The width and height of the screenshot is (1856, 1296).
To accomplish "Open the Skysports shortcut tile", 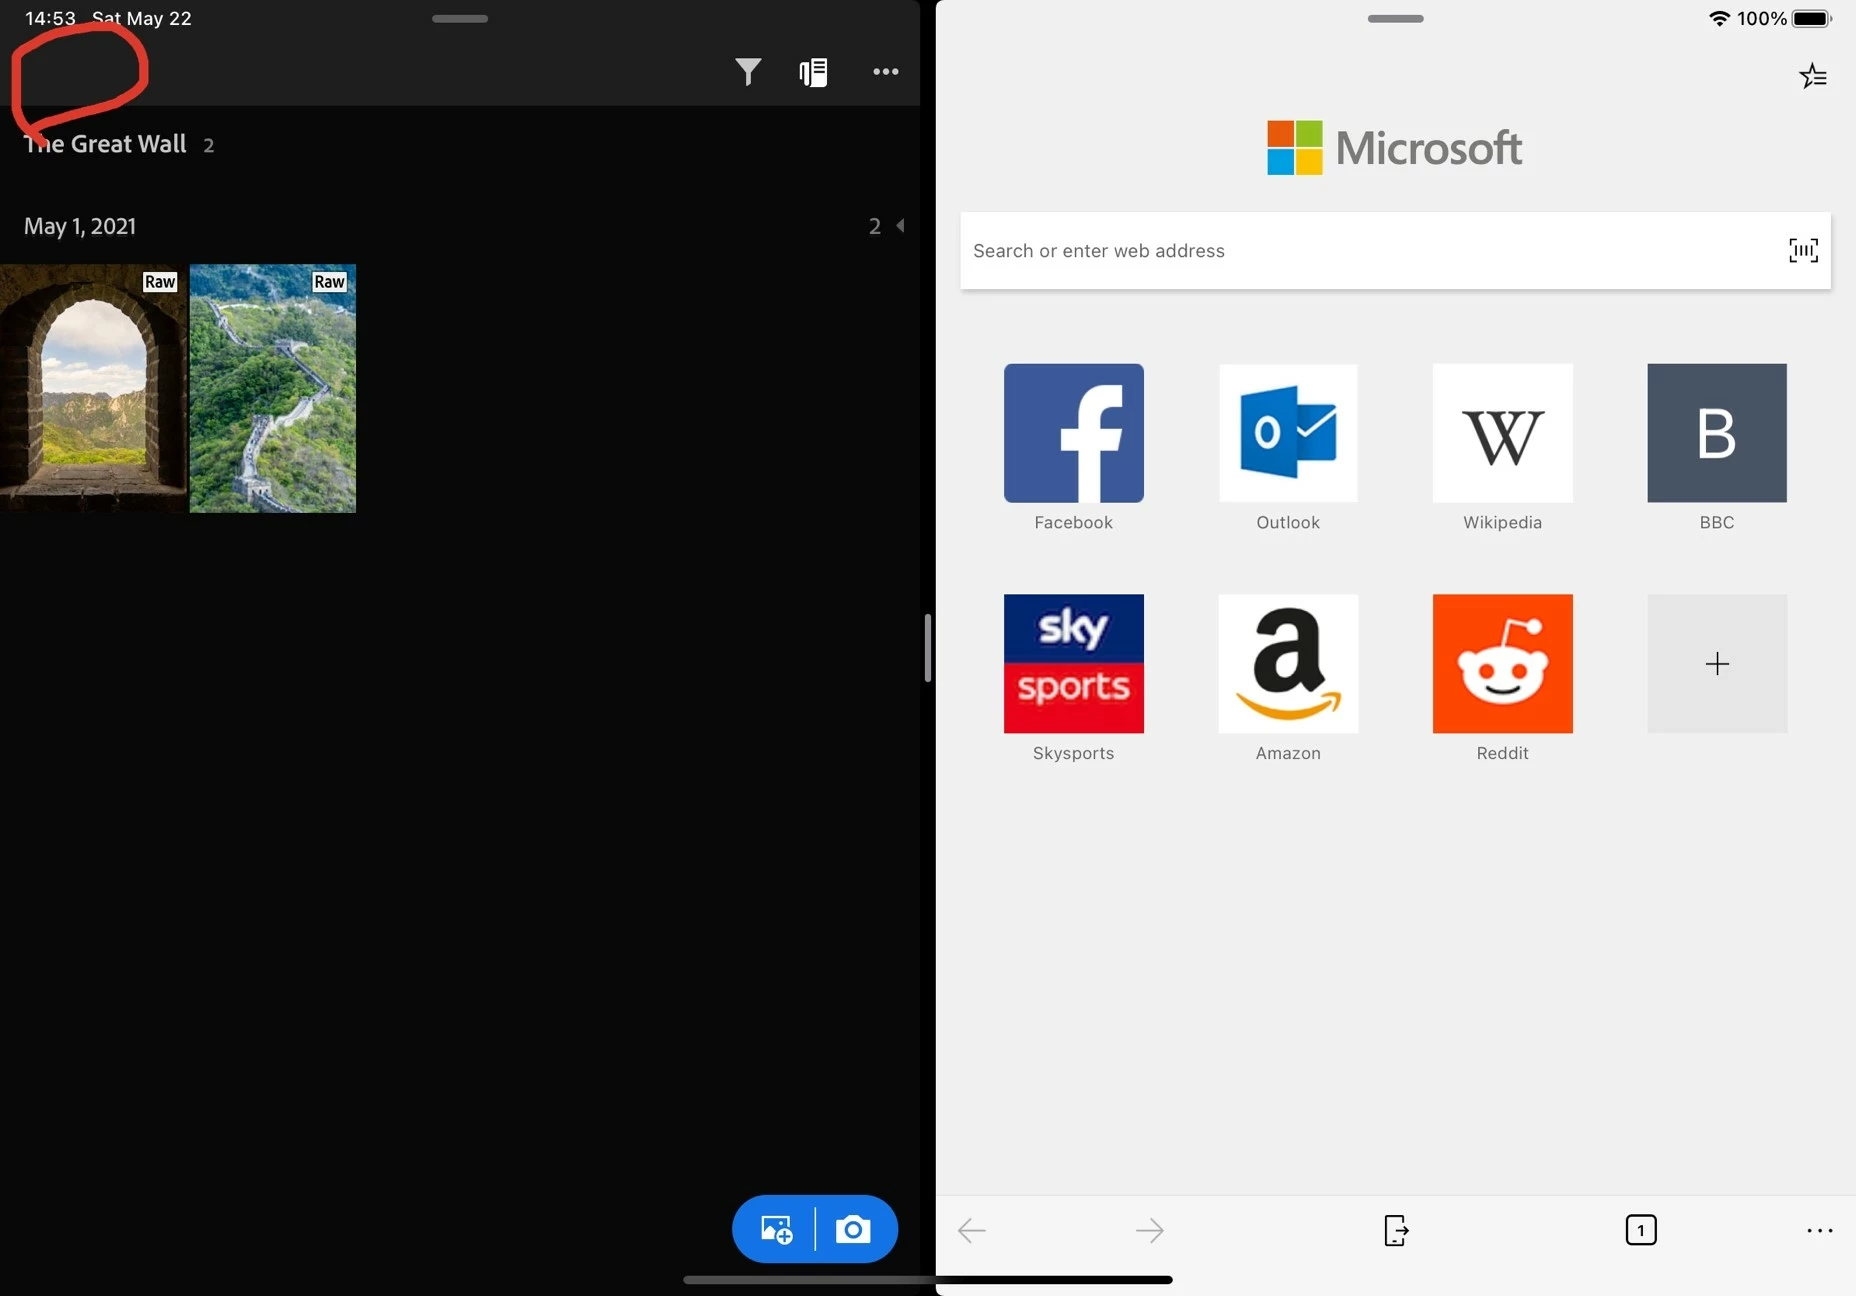I will 1074,664.
